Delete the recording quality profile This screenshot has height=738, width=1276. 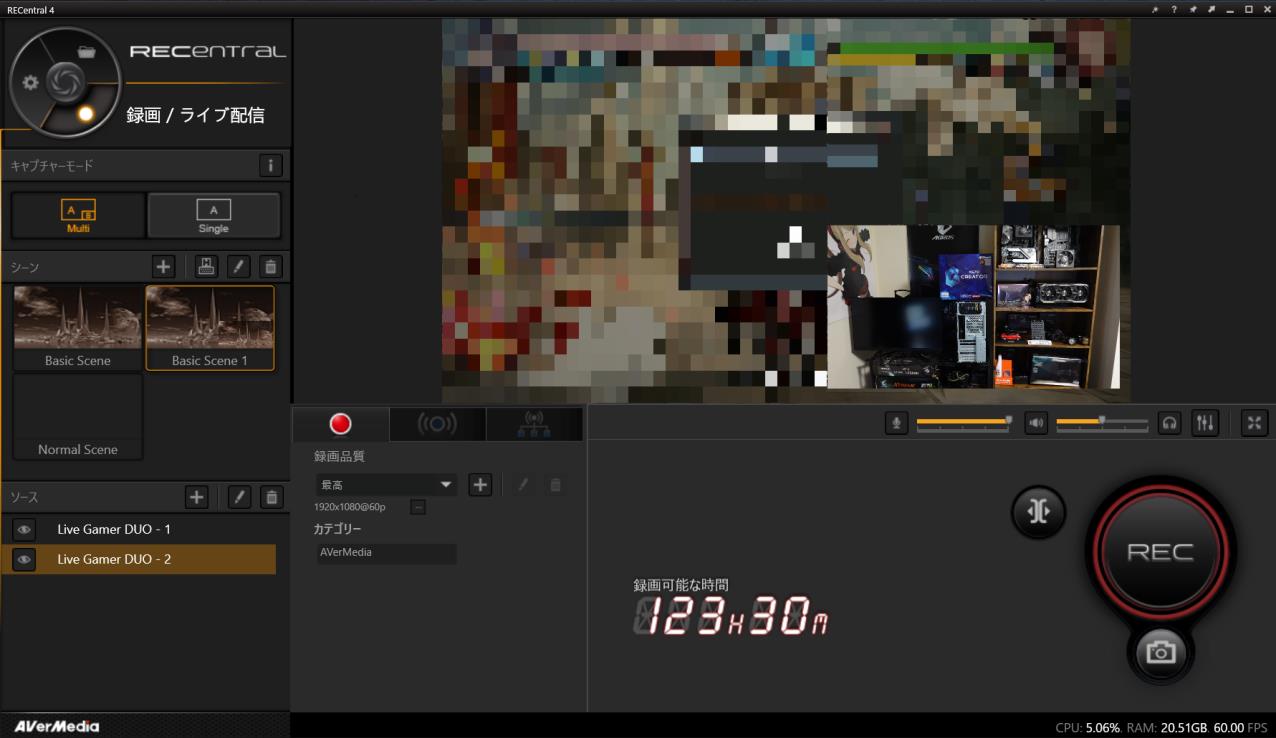(x=555, y=485)
